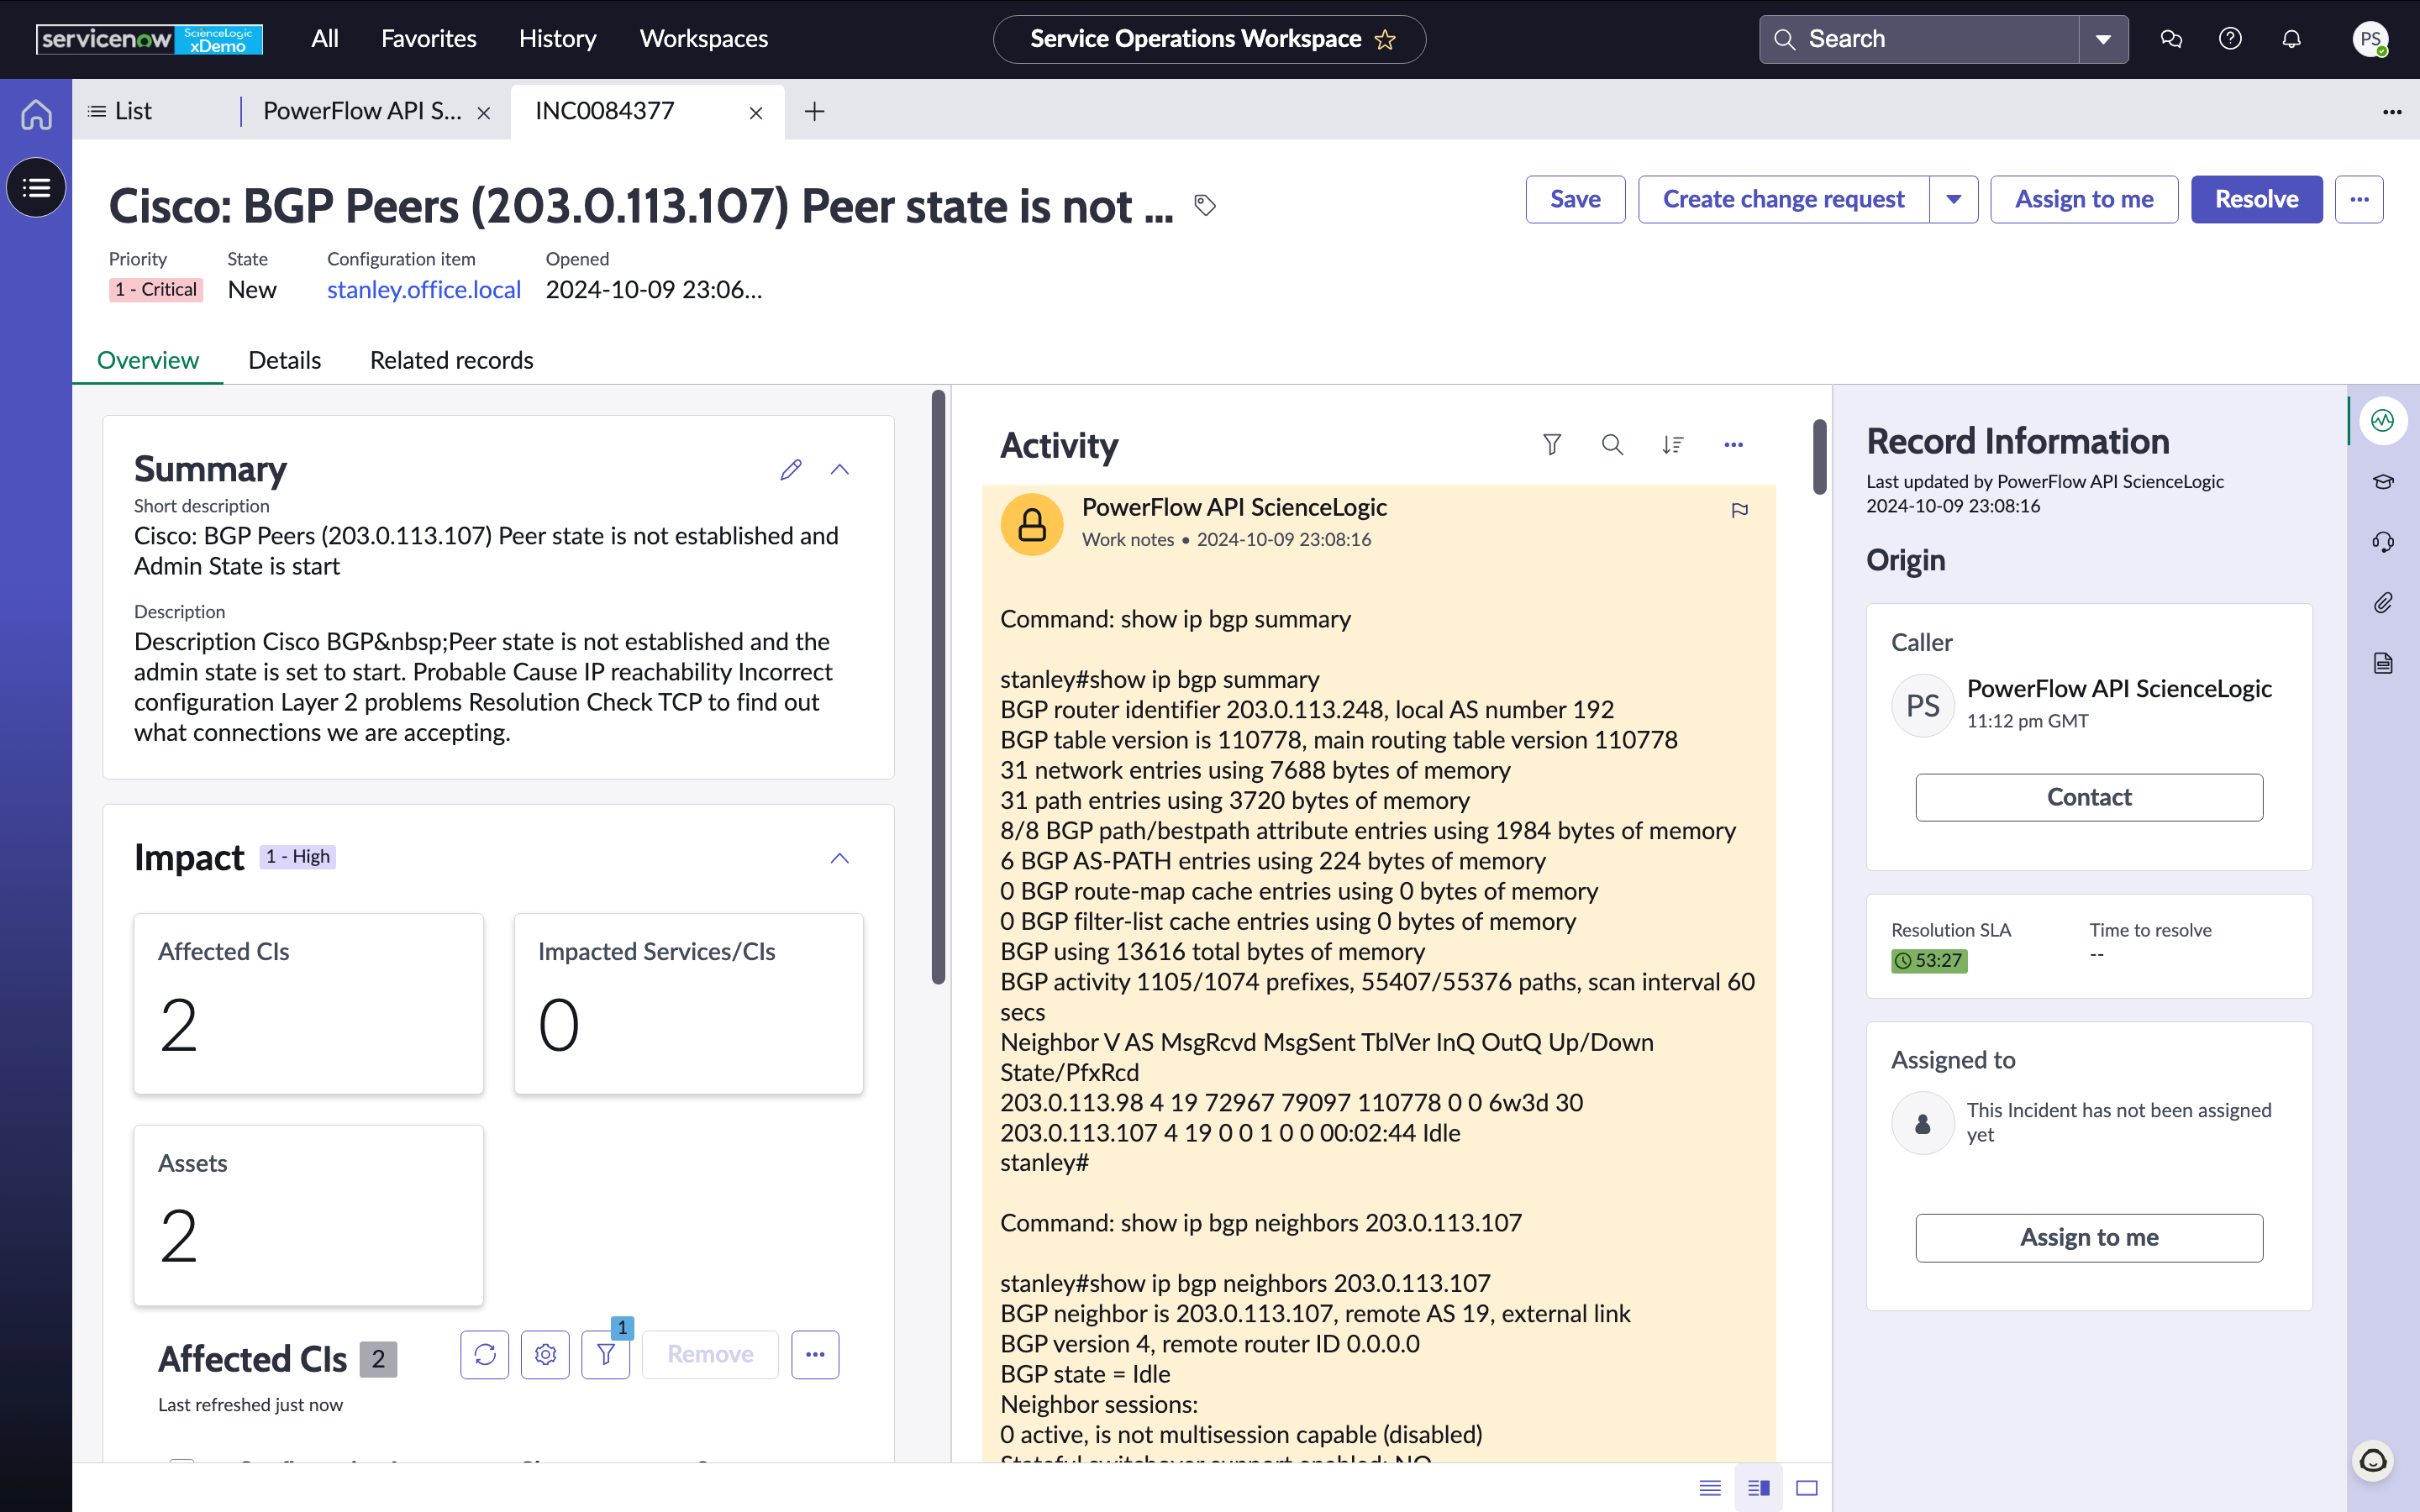This screenshot has width=2420, height=1512.
Task: Open the Impacted Services/CIs count card
Action: (x=688, y=1003)
